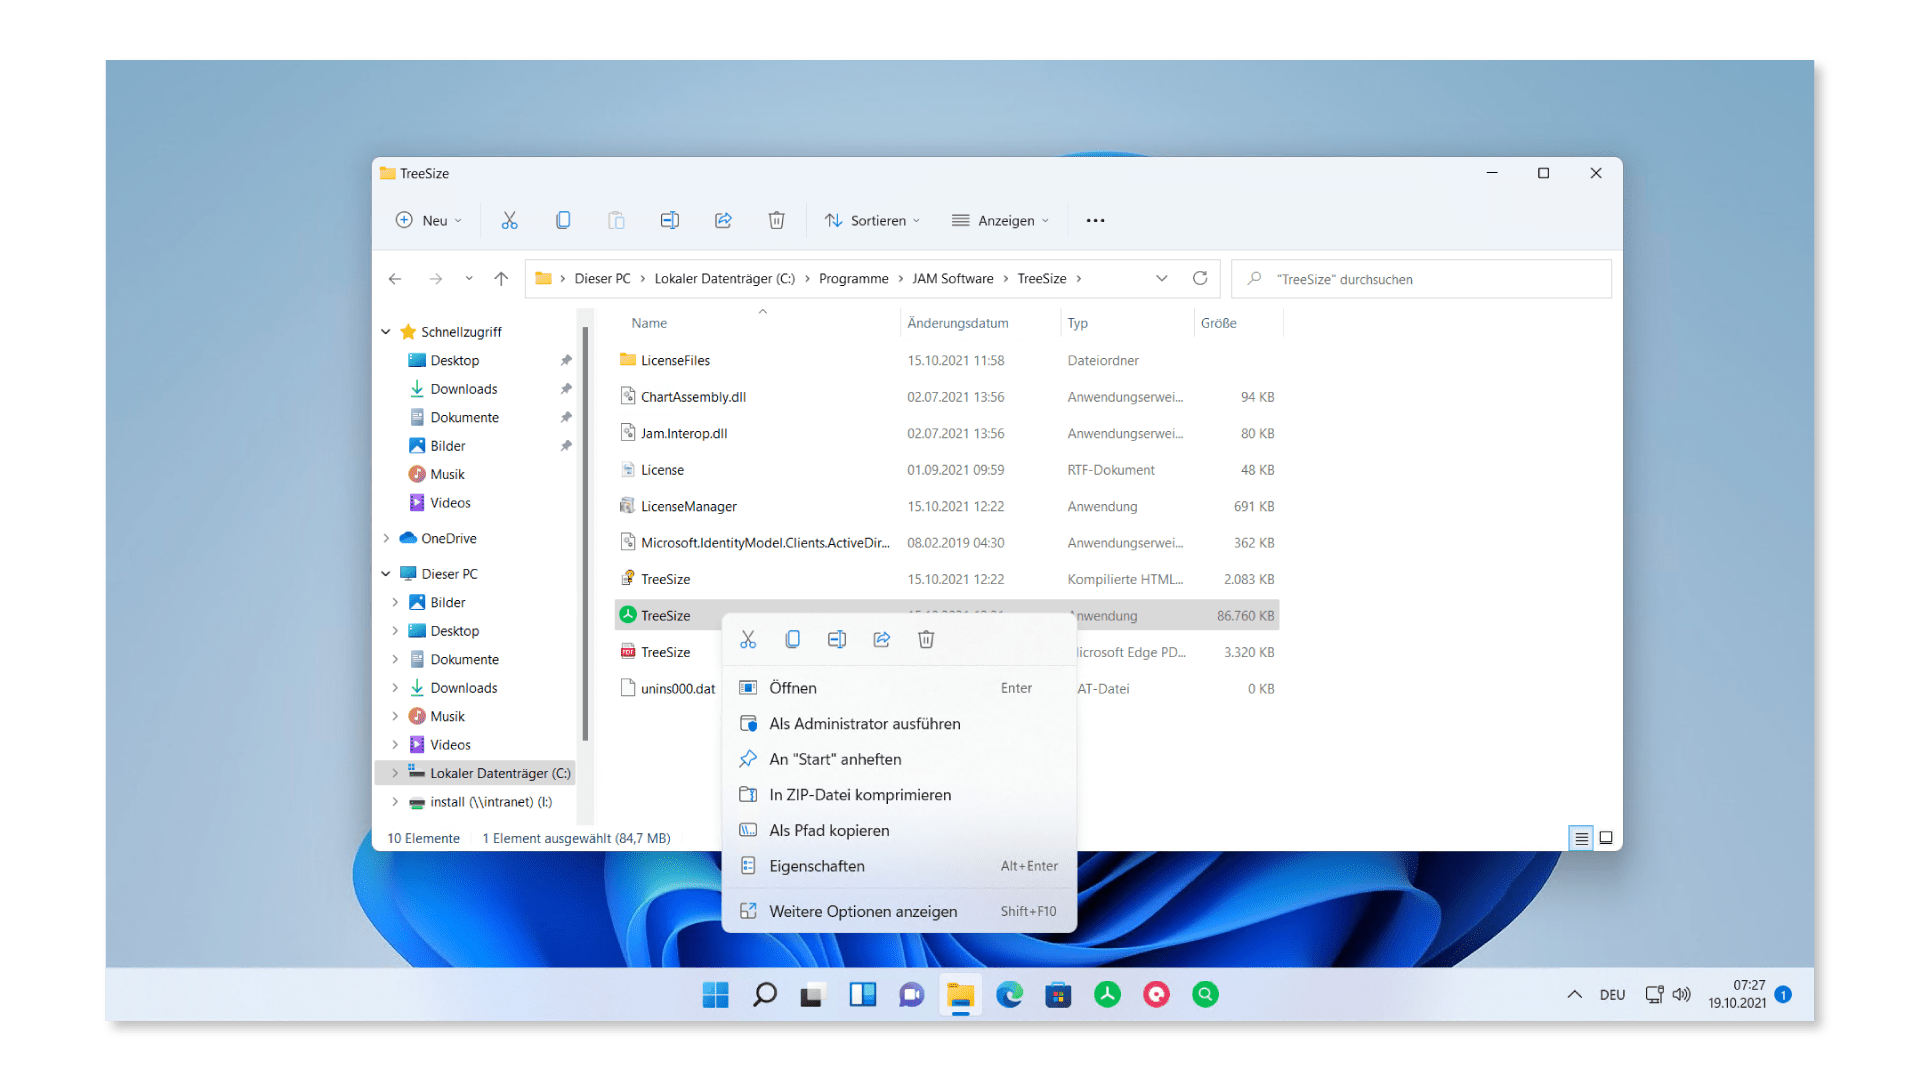Click the navigation pane vertical scrollbar
This screenshot has width=1920, height=1080.
pyautogui.click(x=585, y=535)
